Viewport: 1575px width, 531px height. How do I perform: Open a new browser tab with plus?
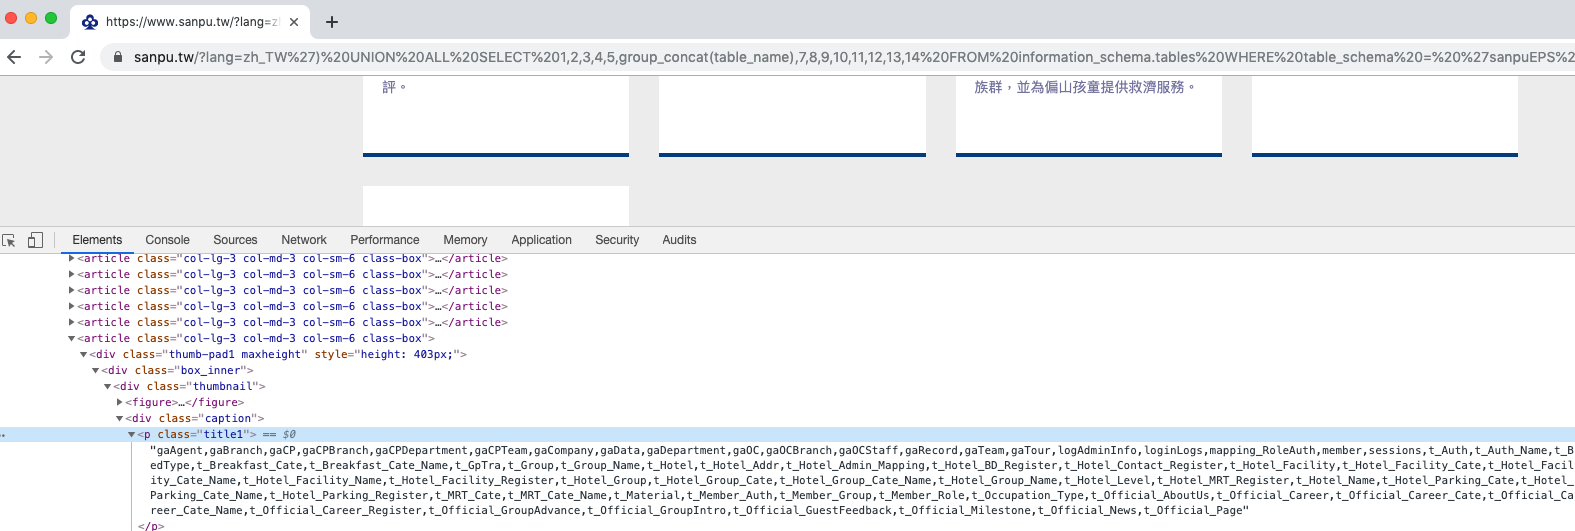(x=332, y=22)
